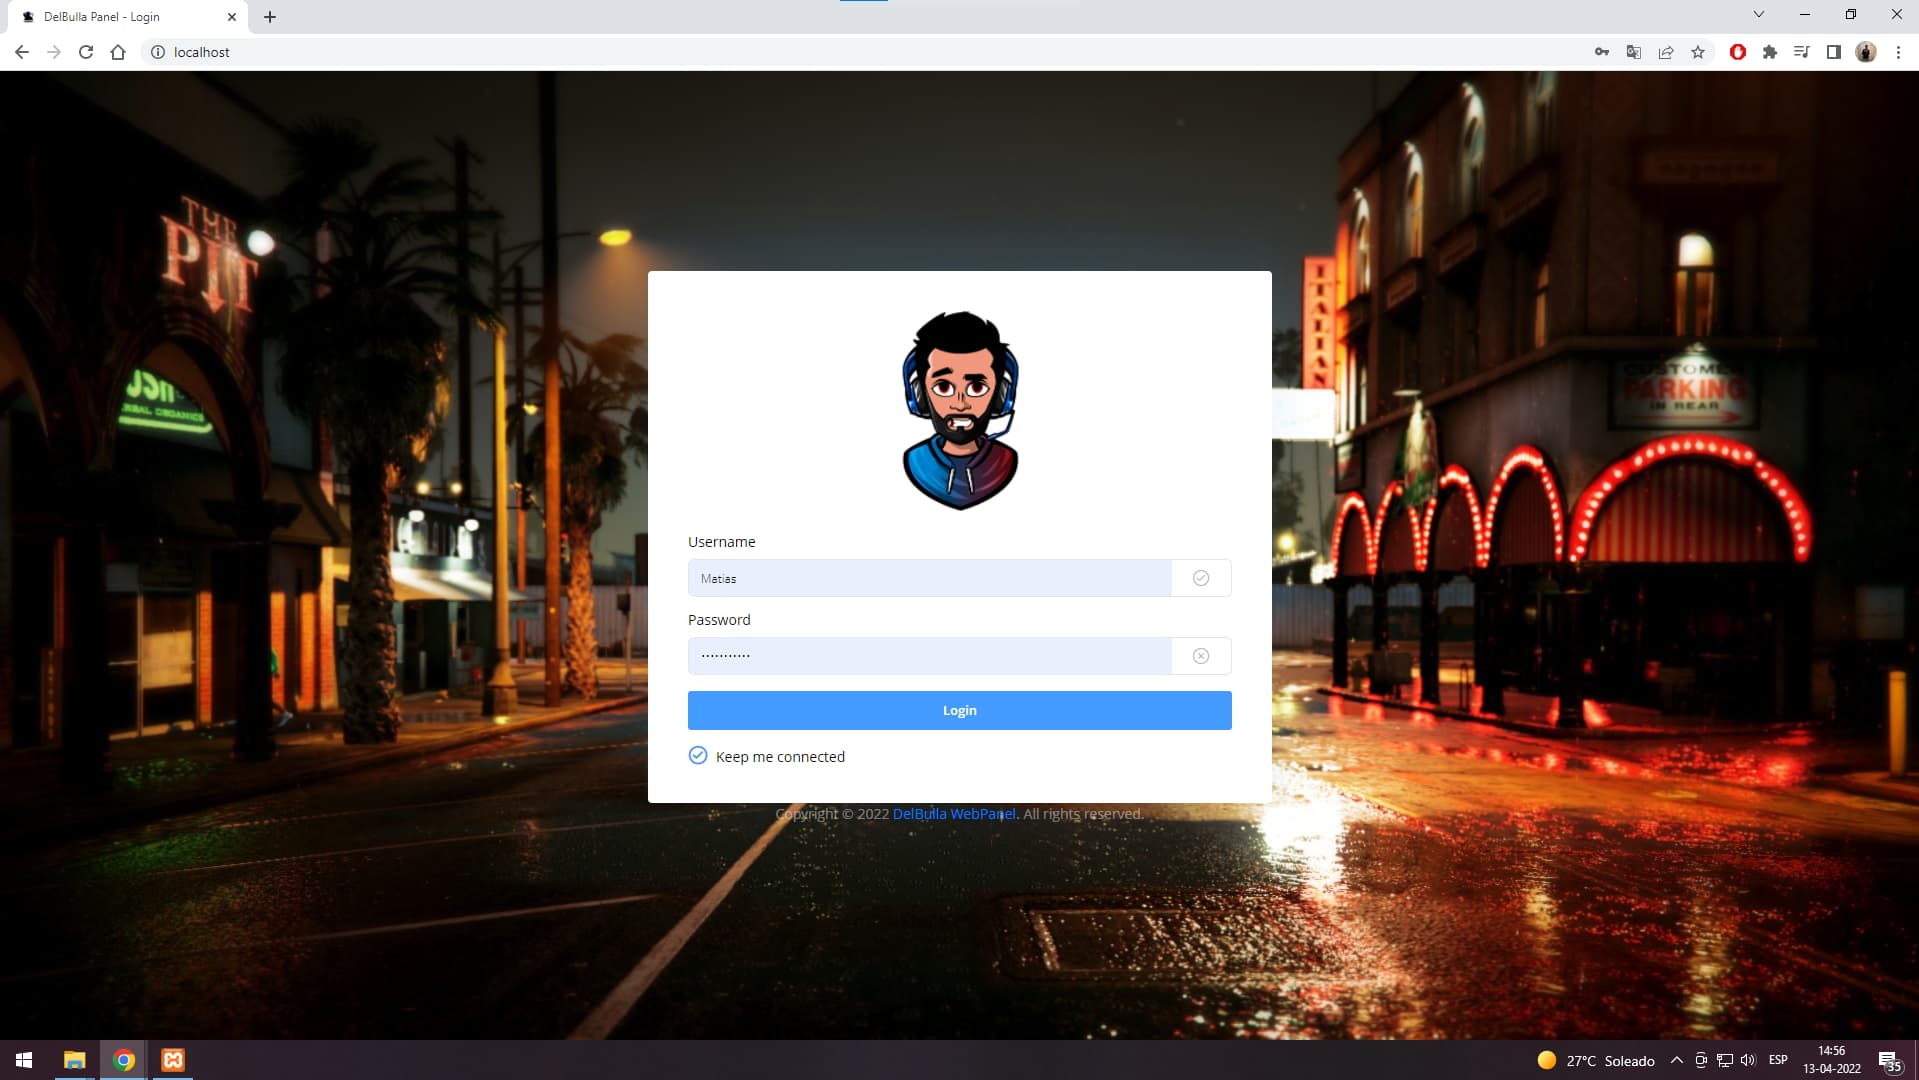Open the media control playlist icon

(1802, 52)
